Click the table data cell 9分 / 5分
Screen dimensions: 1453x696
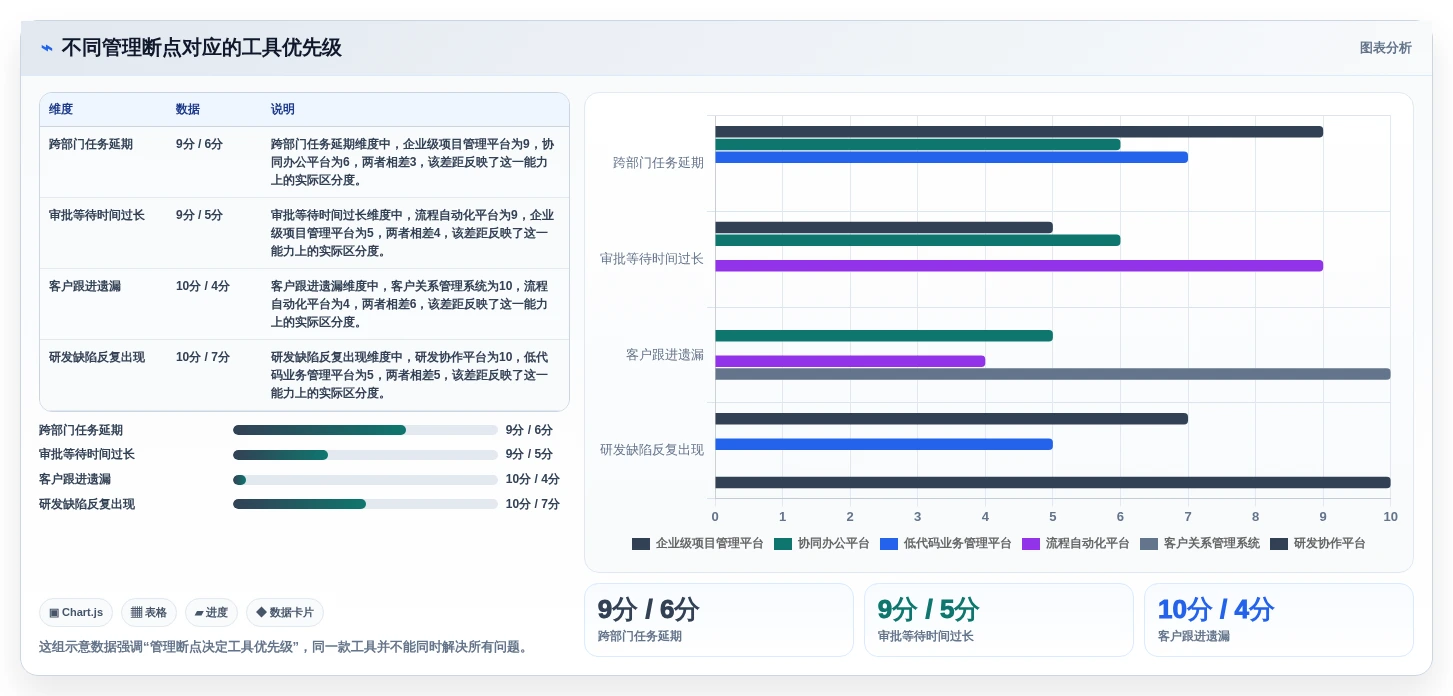point(199,215)
